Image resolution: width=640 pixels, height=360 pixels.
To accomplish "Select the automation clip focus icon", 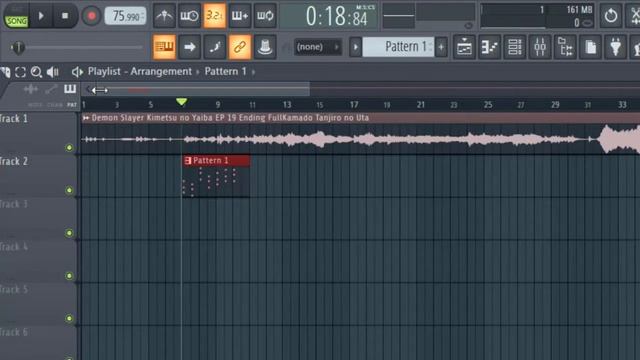I will [51, 89].
